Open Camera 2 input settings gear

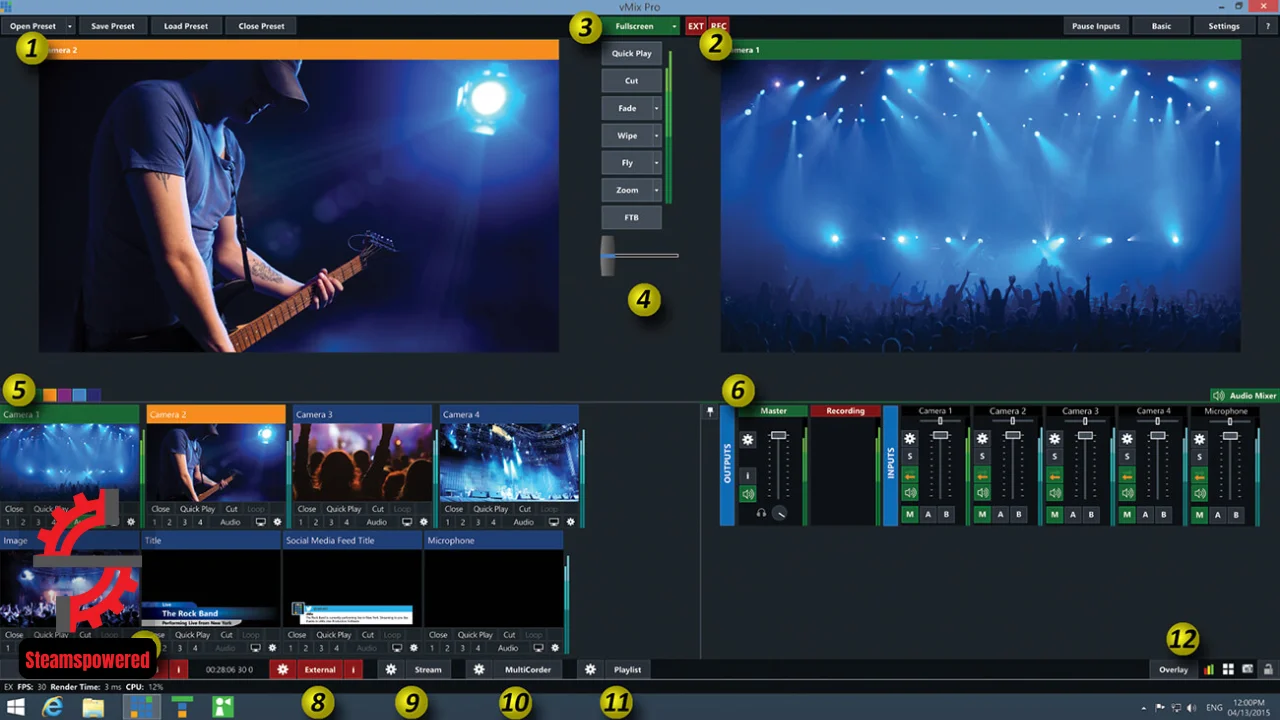(x=278, y=522)
